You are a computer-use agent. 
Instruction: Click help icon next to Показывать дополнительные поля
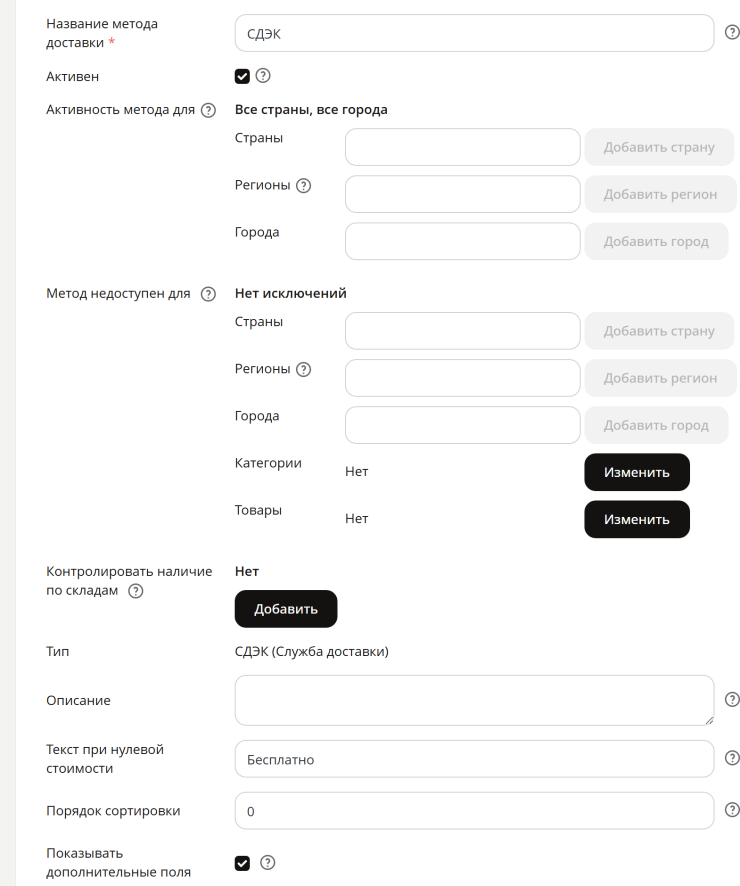click(268, 862)
